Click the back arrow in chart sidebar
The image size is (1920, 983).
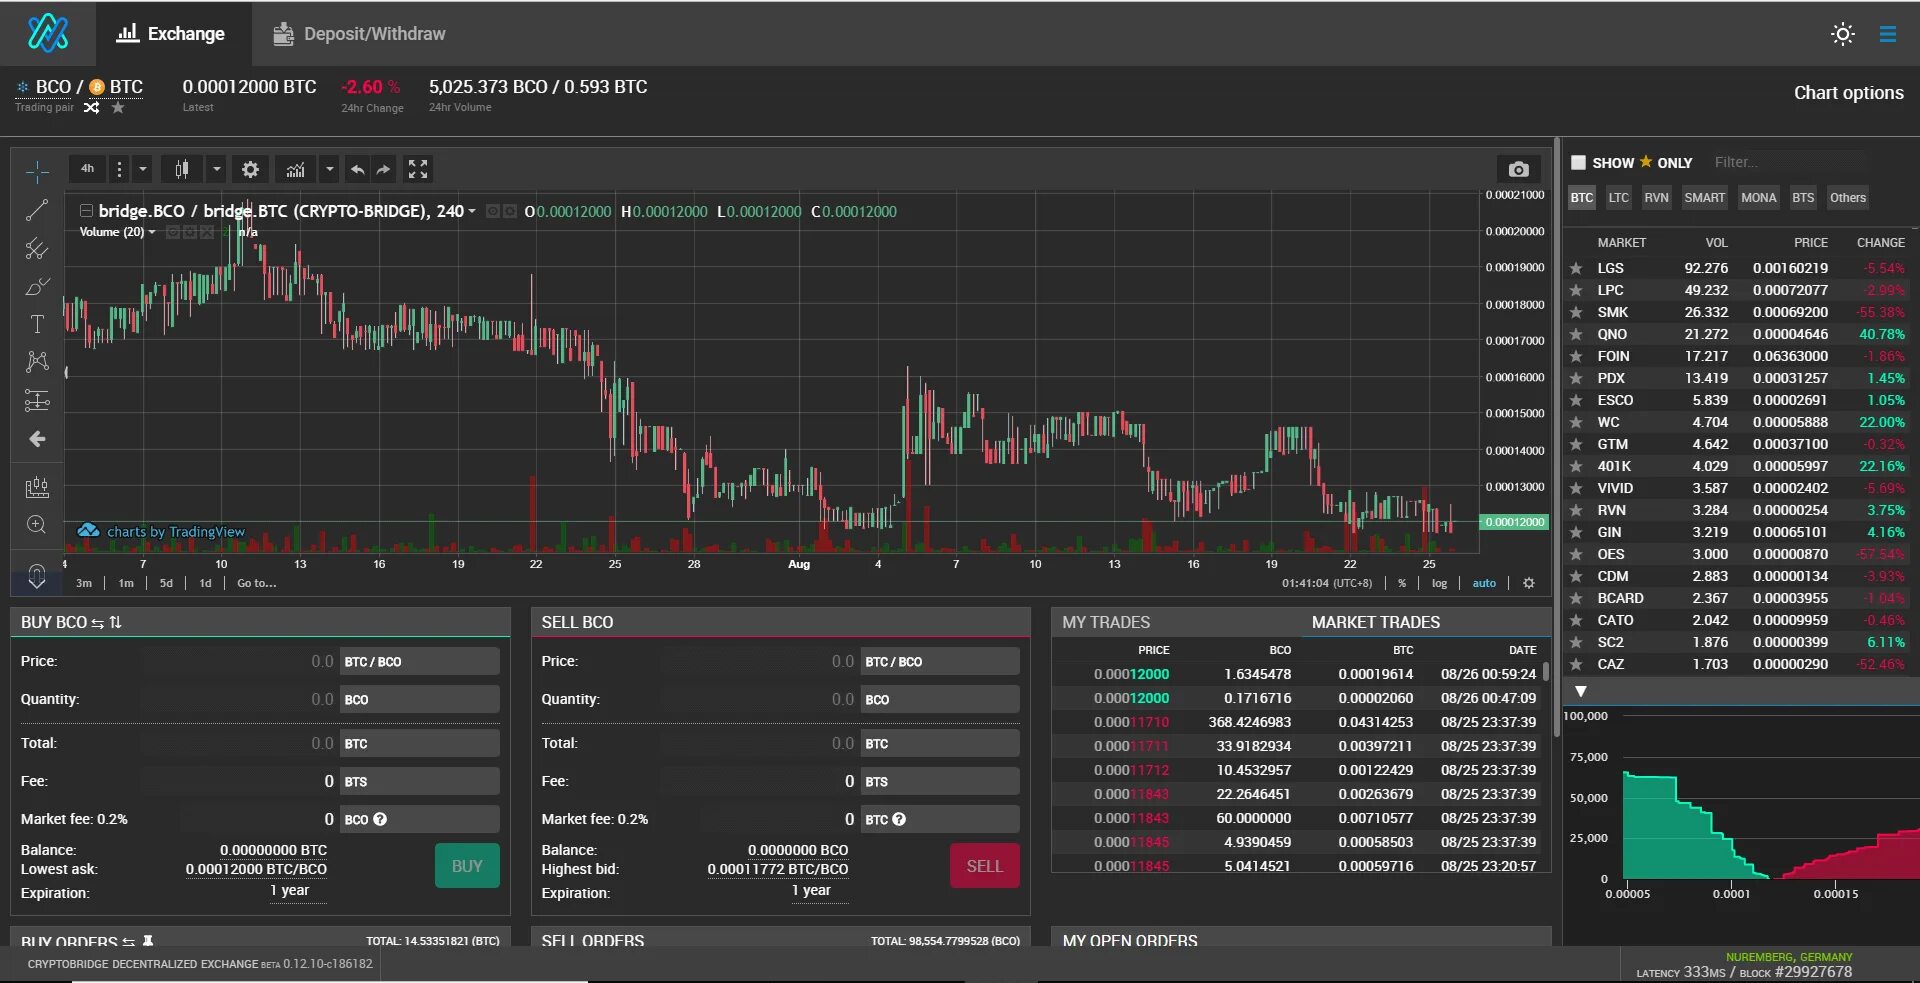point(37,439)
